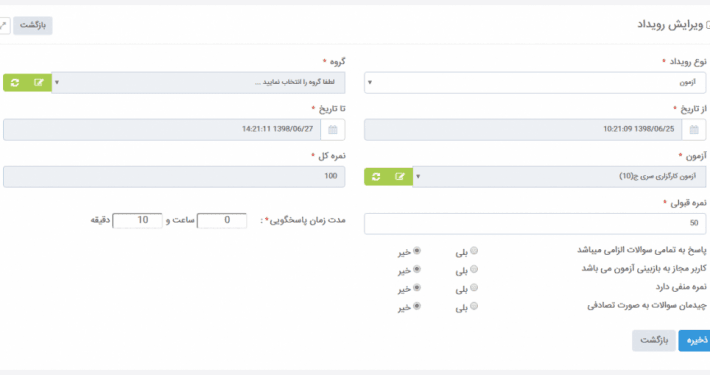The image size is (710, 375).
Task: Open the نوع رویداد dropdown
Action: (535, 83)
